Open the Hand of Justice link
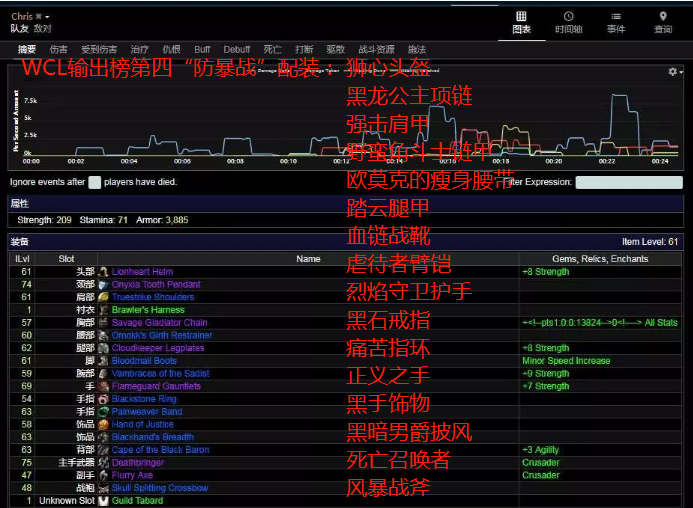Image resolution: width=693 pixels, height=508 pixels. click(143, 424)
